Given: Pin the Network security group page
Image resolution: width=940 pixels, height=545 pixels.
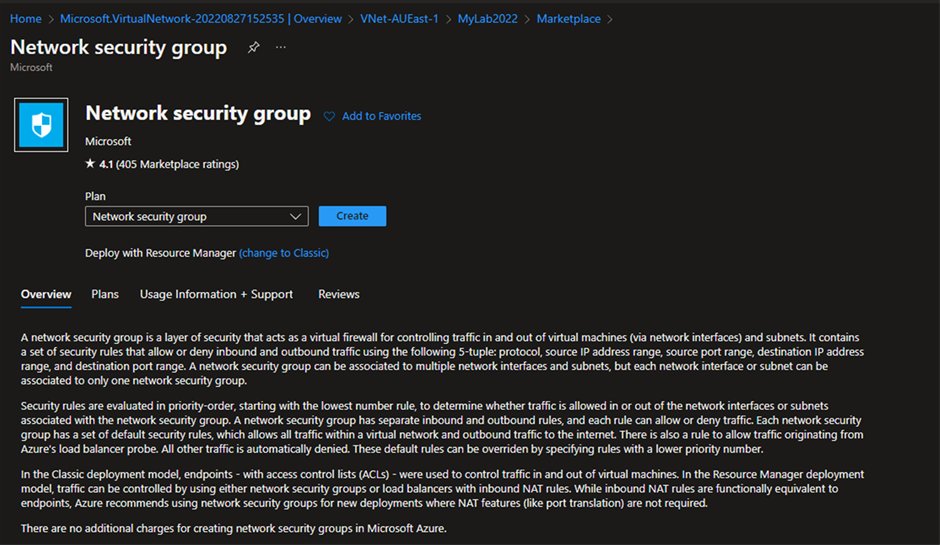Looking at the screenshot, I should point(254,47).
